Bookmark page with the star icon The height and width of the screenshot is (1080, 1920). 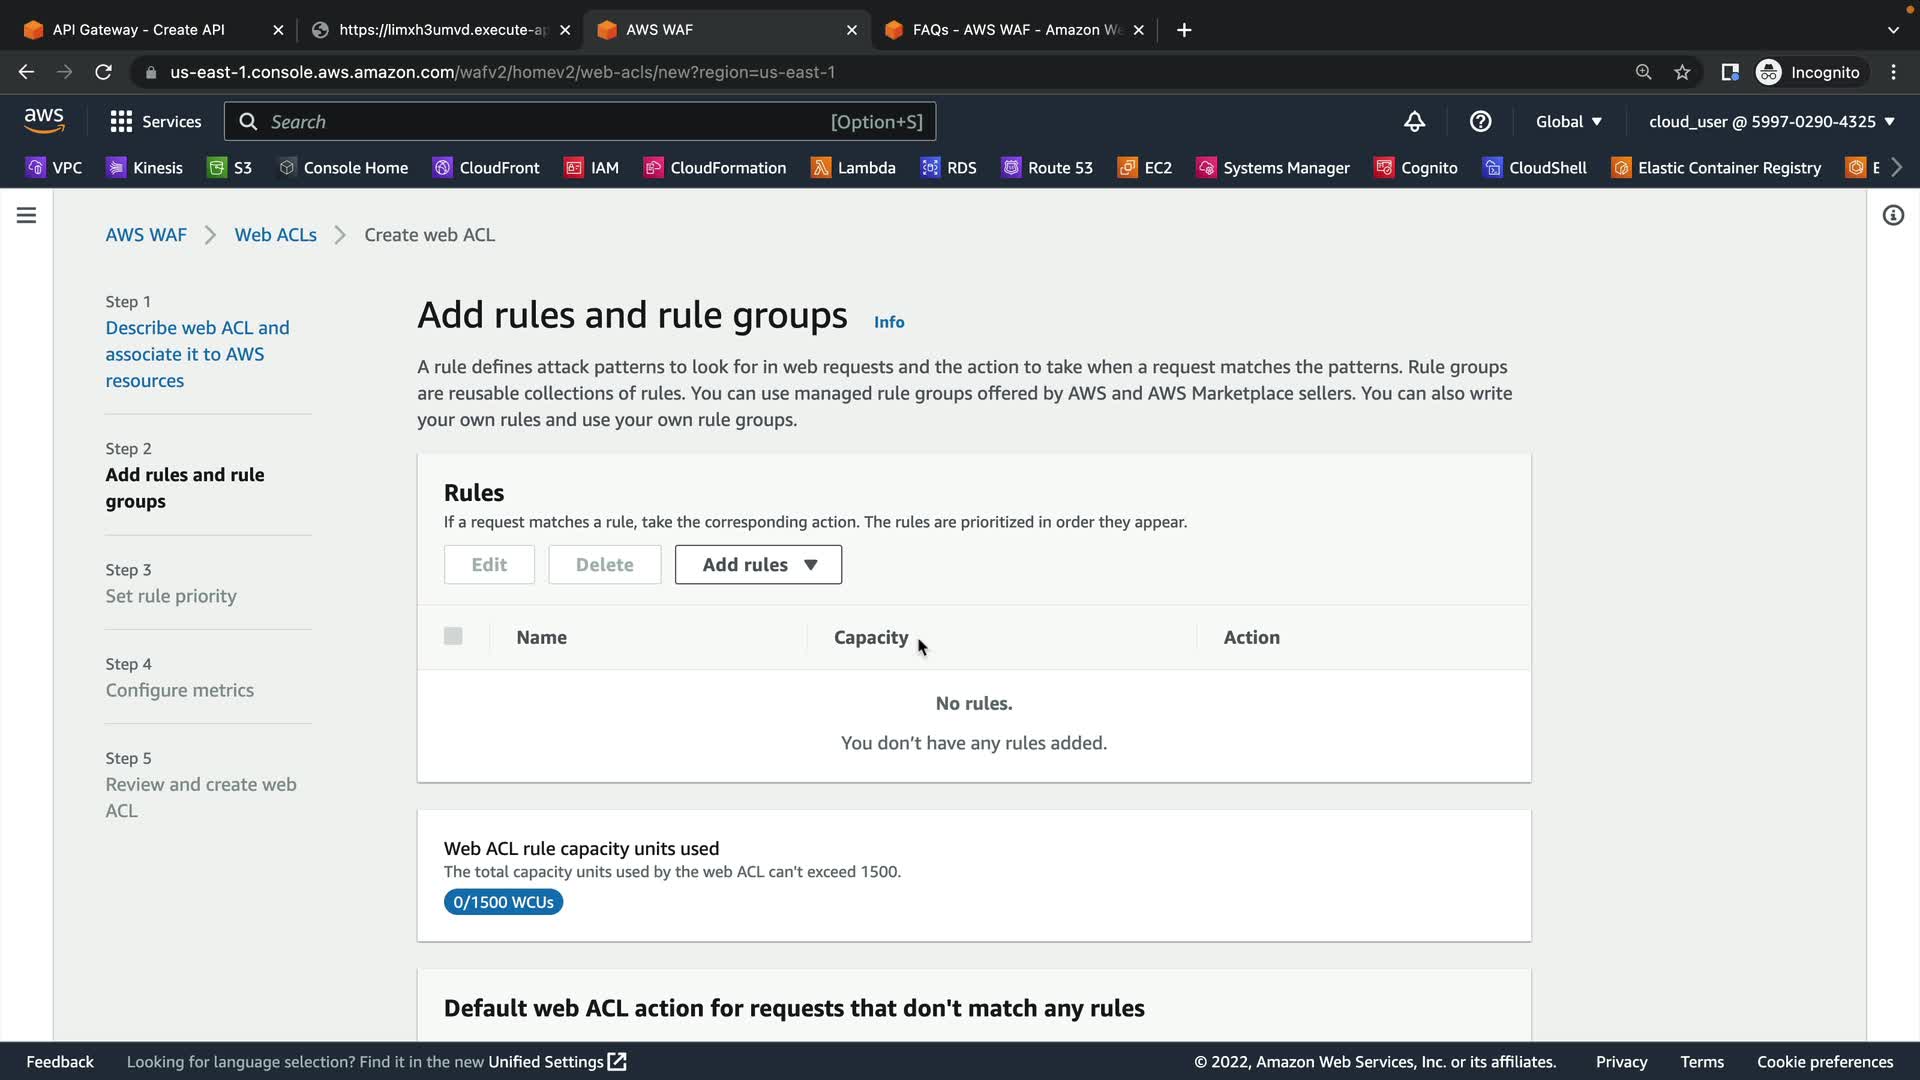pos(1682,72)
